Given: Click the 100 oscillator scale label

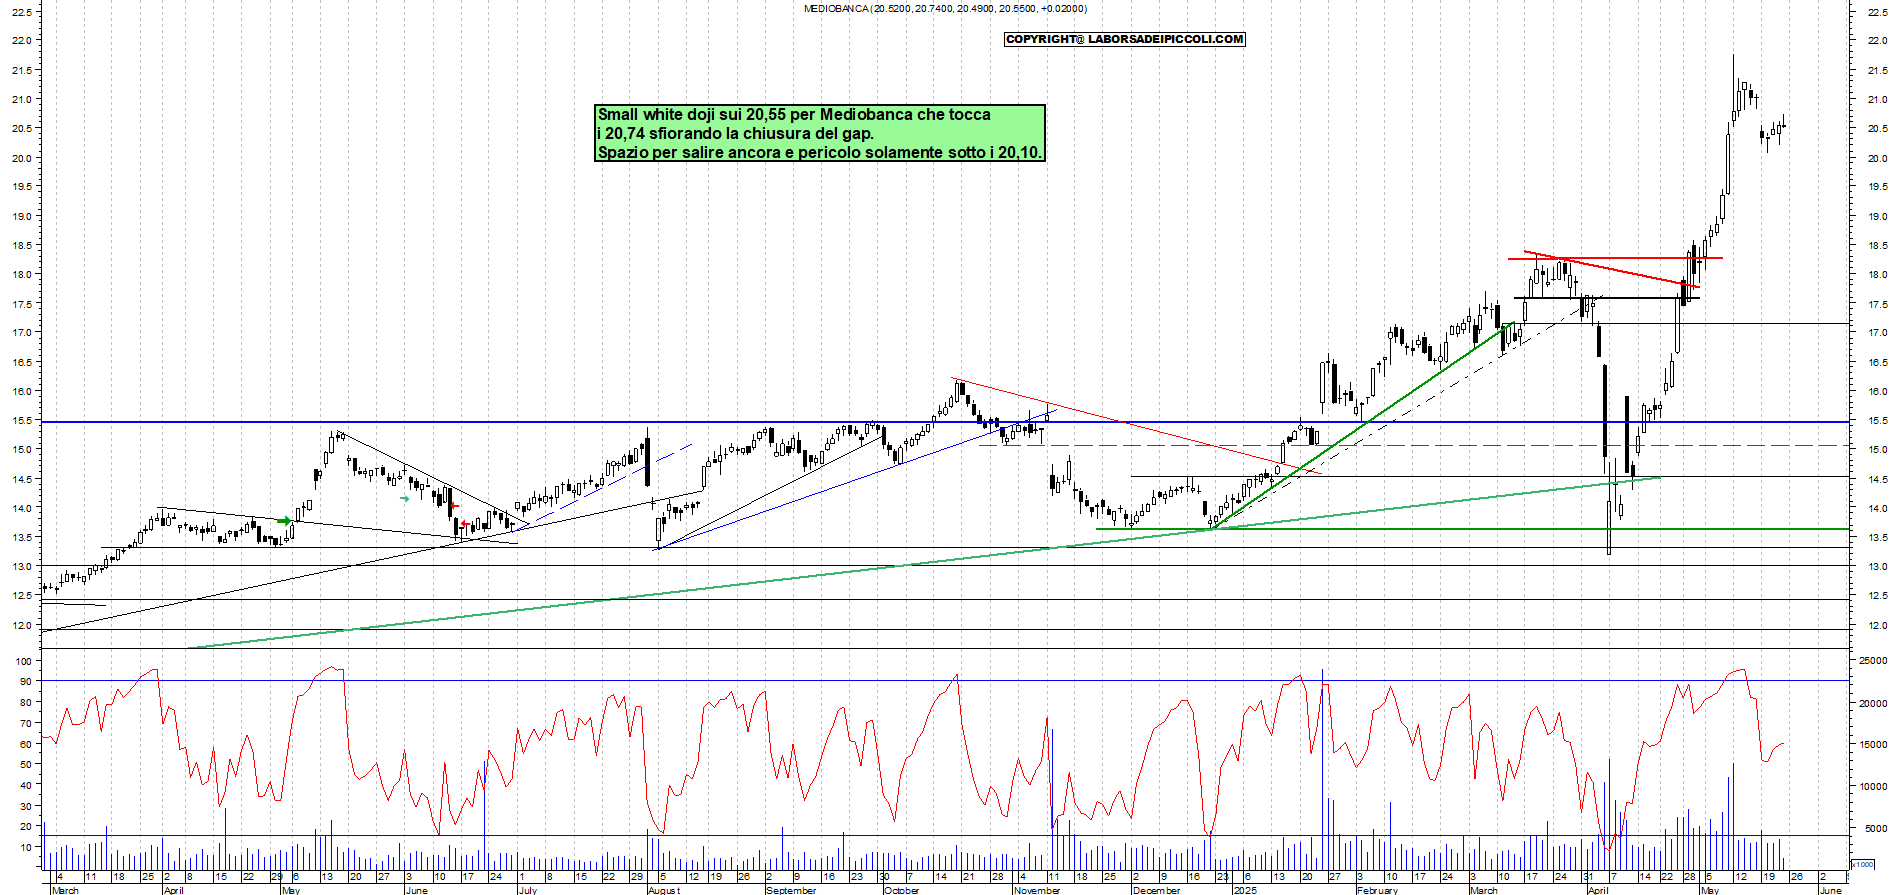Looking at the screenshot, I should pos(23,661).
